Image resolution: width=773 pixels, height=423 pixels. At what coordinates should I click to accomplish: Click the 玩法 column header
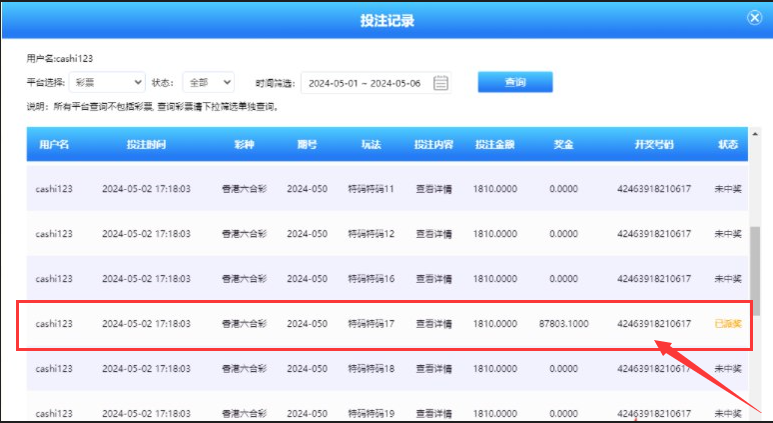point(370,145)
